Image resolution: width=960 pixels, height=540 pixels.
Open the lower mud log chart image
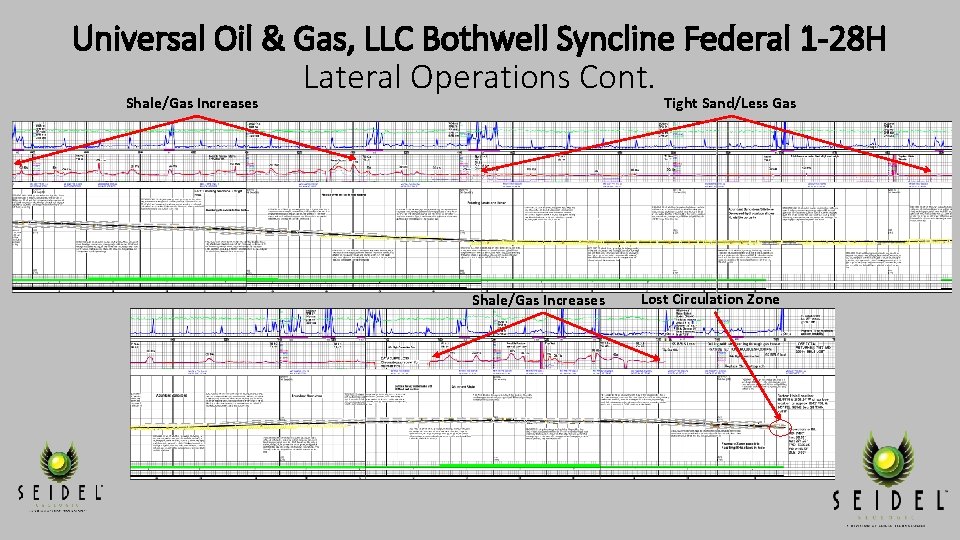pyautogui.click(x=482, y=393)
